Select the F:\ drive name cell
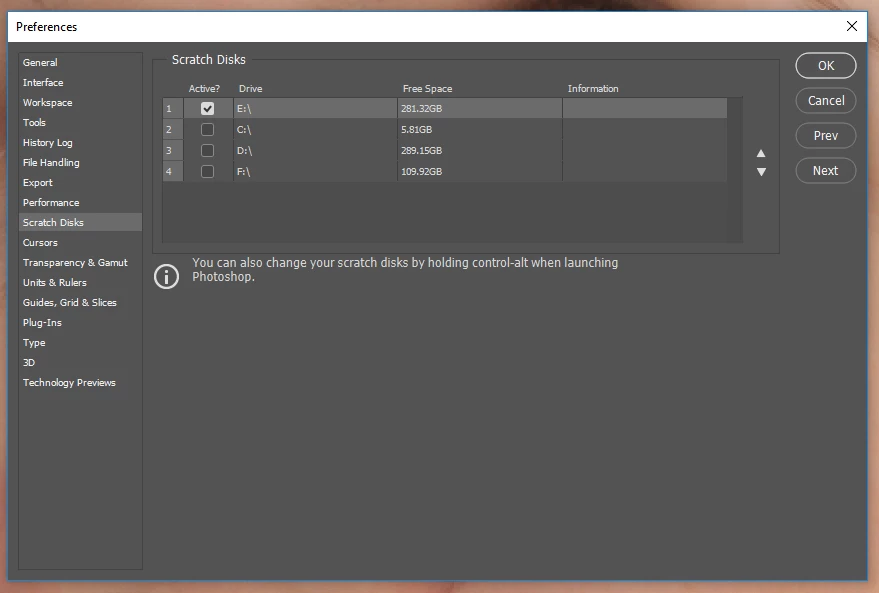Image resolution: width=879 pixels, height=593 pixels. (315, 172)
